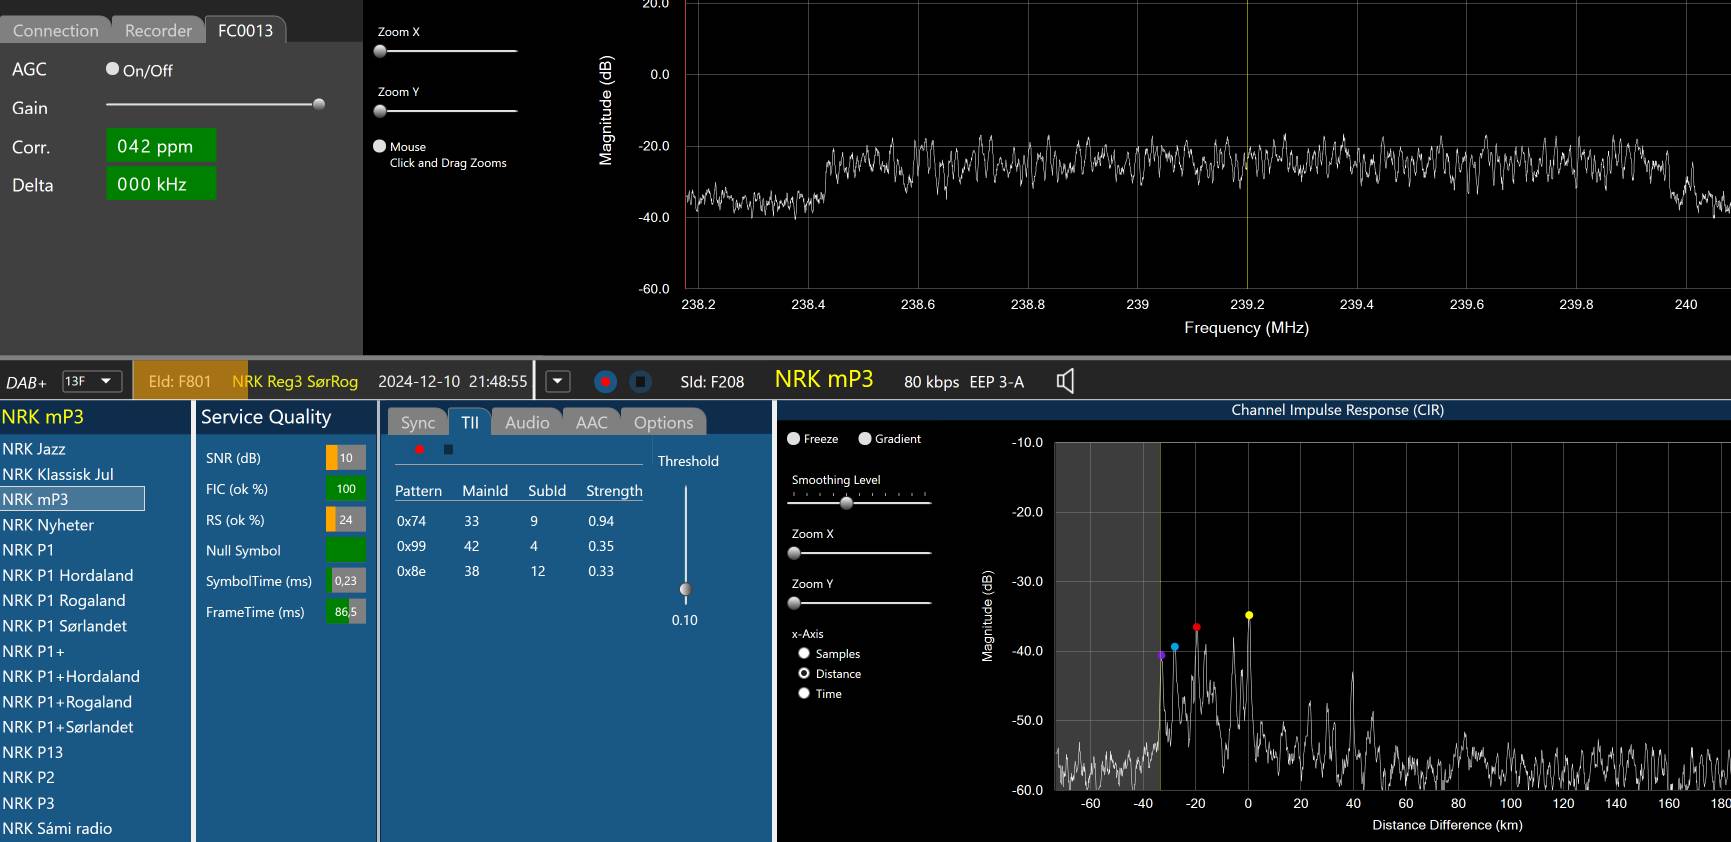Enable the Freeze option for CIR
Image resolution: width=1731 pixels, height=842 pixels.
click(x=794, y=439)
